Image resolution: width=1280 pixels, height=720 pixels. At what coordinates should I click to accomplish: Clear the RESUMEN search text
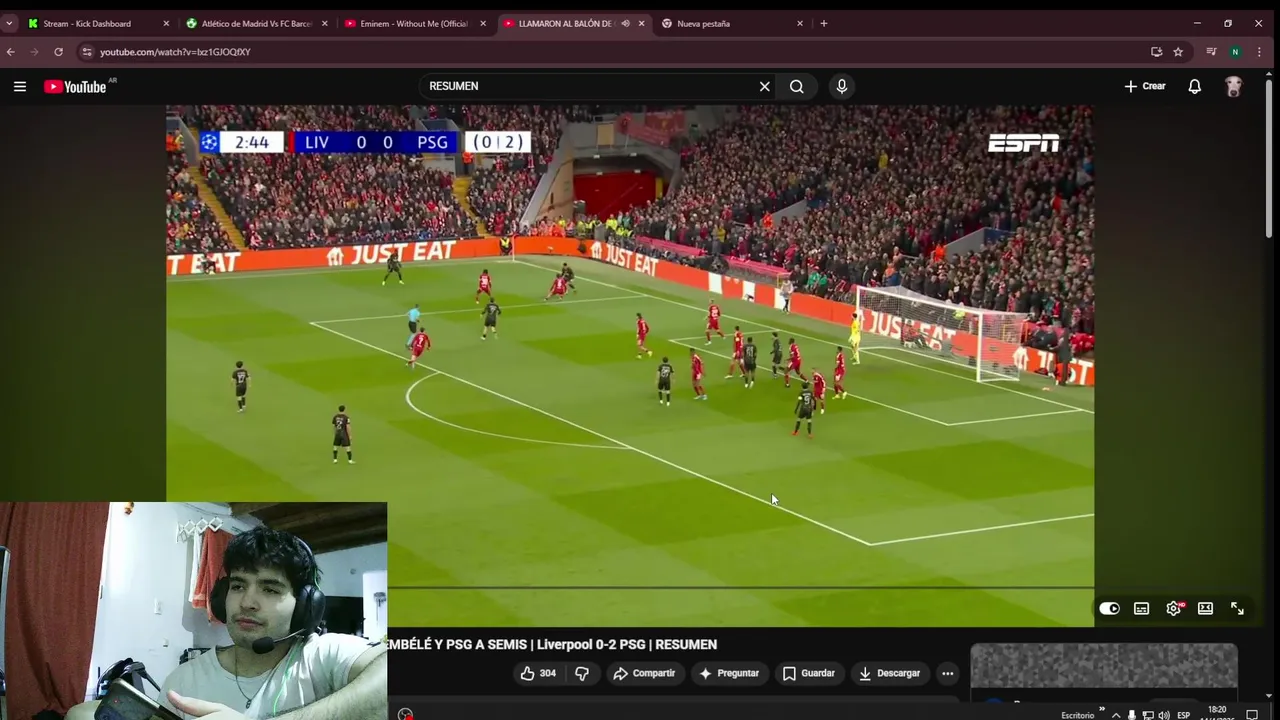[765, 86]
